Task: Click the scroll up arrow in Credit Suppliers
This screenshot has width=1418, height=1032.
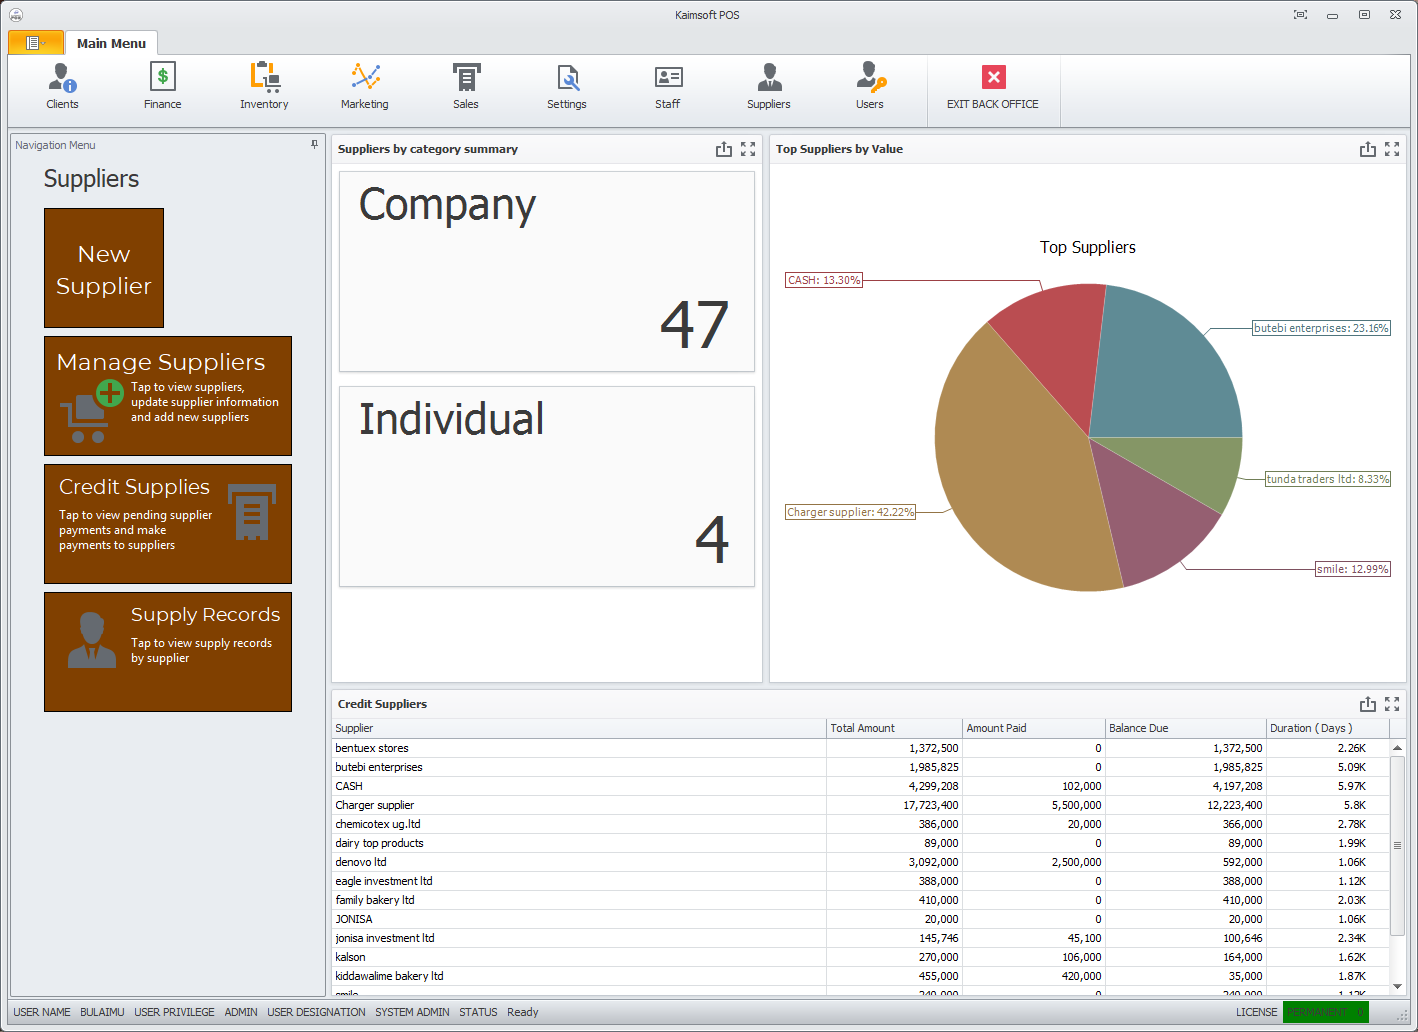Action: pos(1397,748)
